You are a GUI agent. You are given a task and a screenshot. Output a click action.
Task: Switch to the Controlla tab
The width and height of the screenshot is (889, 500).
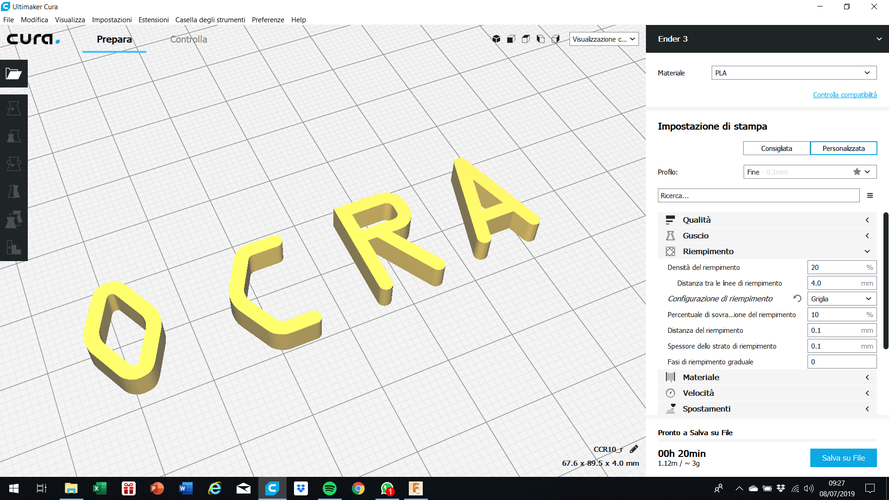tap(189, 39)
